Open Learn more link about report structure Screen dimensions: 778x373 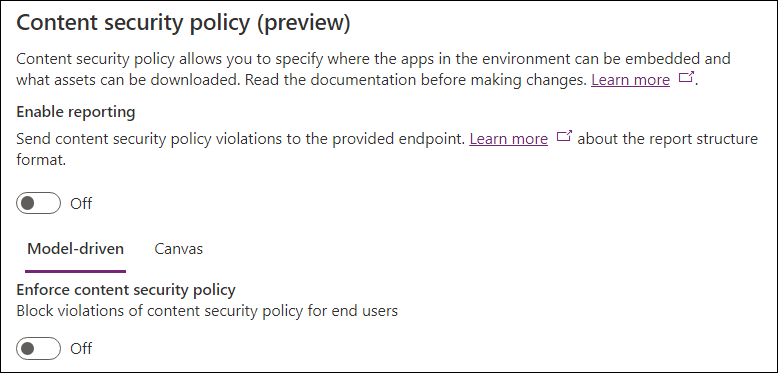[509, 138]
